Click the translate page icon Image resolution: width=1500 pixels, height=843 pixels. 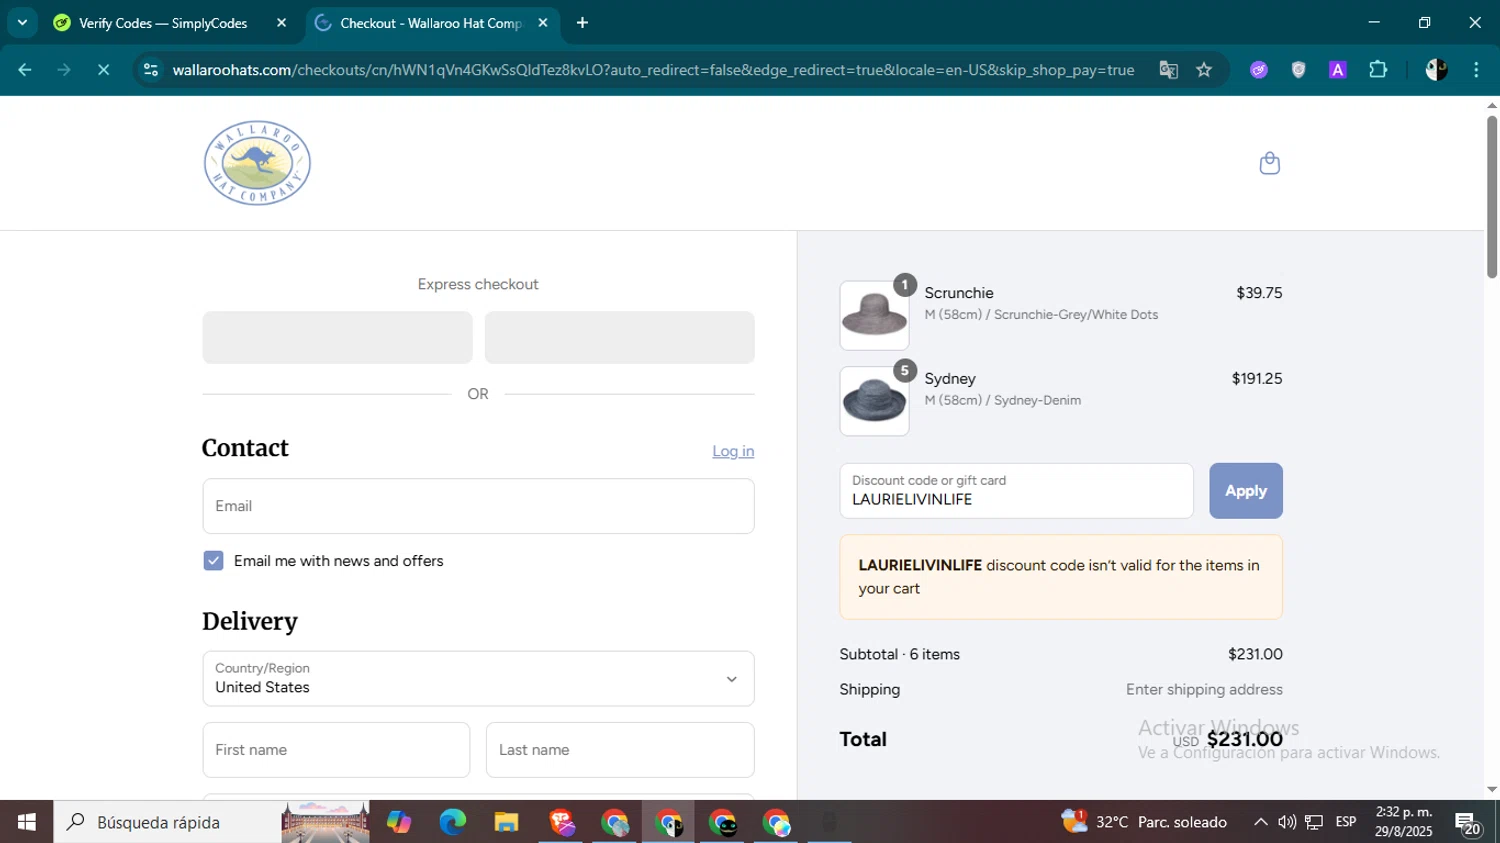coord(1168,70)
